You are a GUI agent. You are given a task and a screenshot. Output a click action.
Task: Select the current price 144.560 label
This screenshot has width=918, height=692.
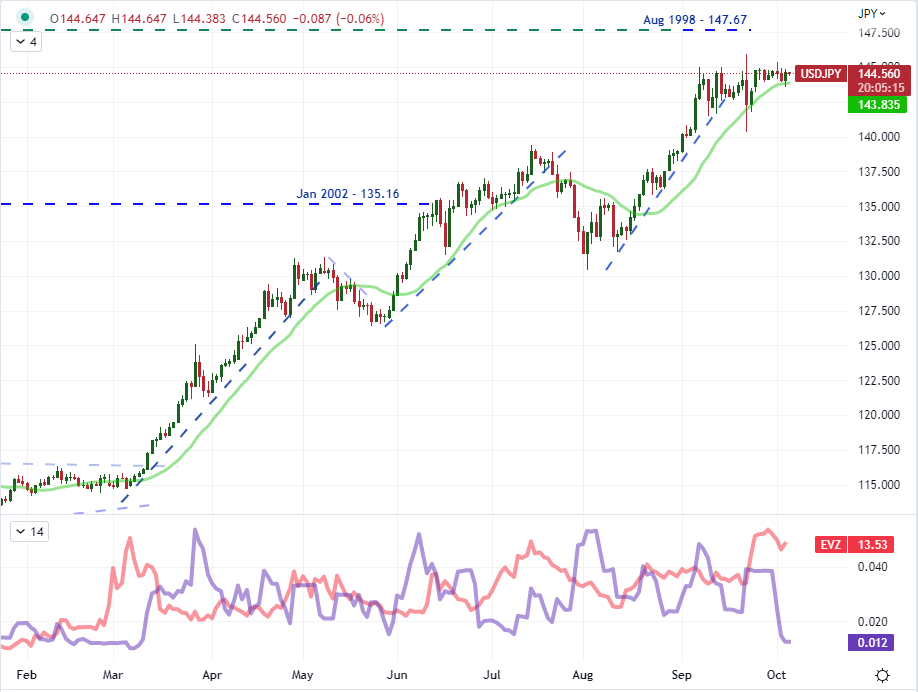click(x=879, y=74)
